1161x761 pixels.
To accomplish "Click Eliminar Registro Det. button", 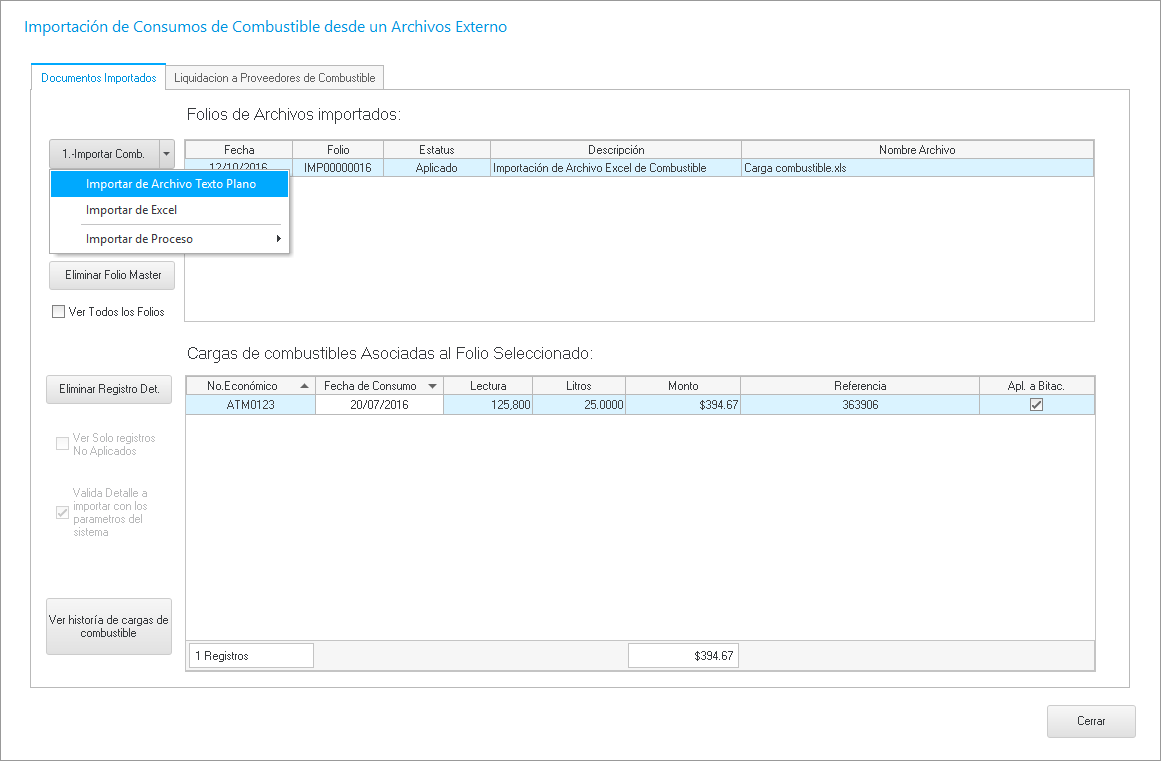I will pos(109,389).
